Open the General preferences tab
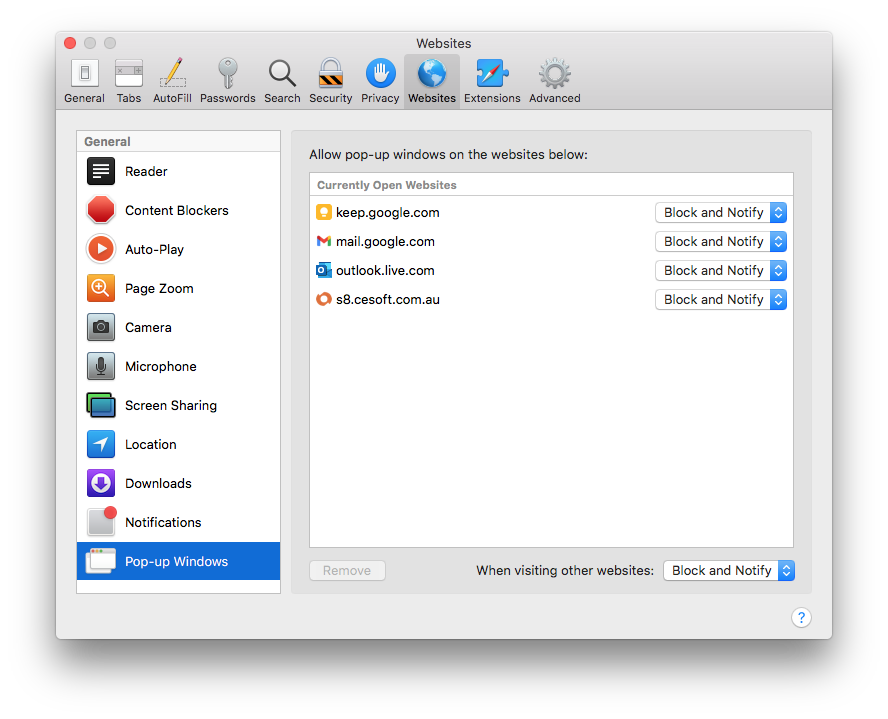888x719 pixels. coord(84,80)
